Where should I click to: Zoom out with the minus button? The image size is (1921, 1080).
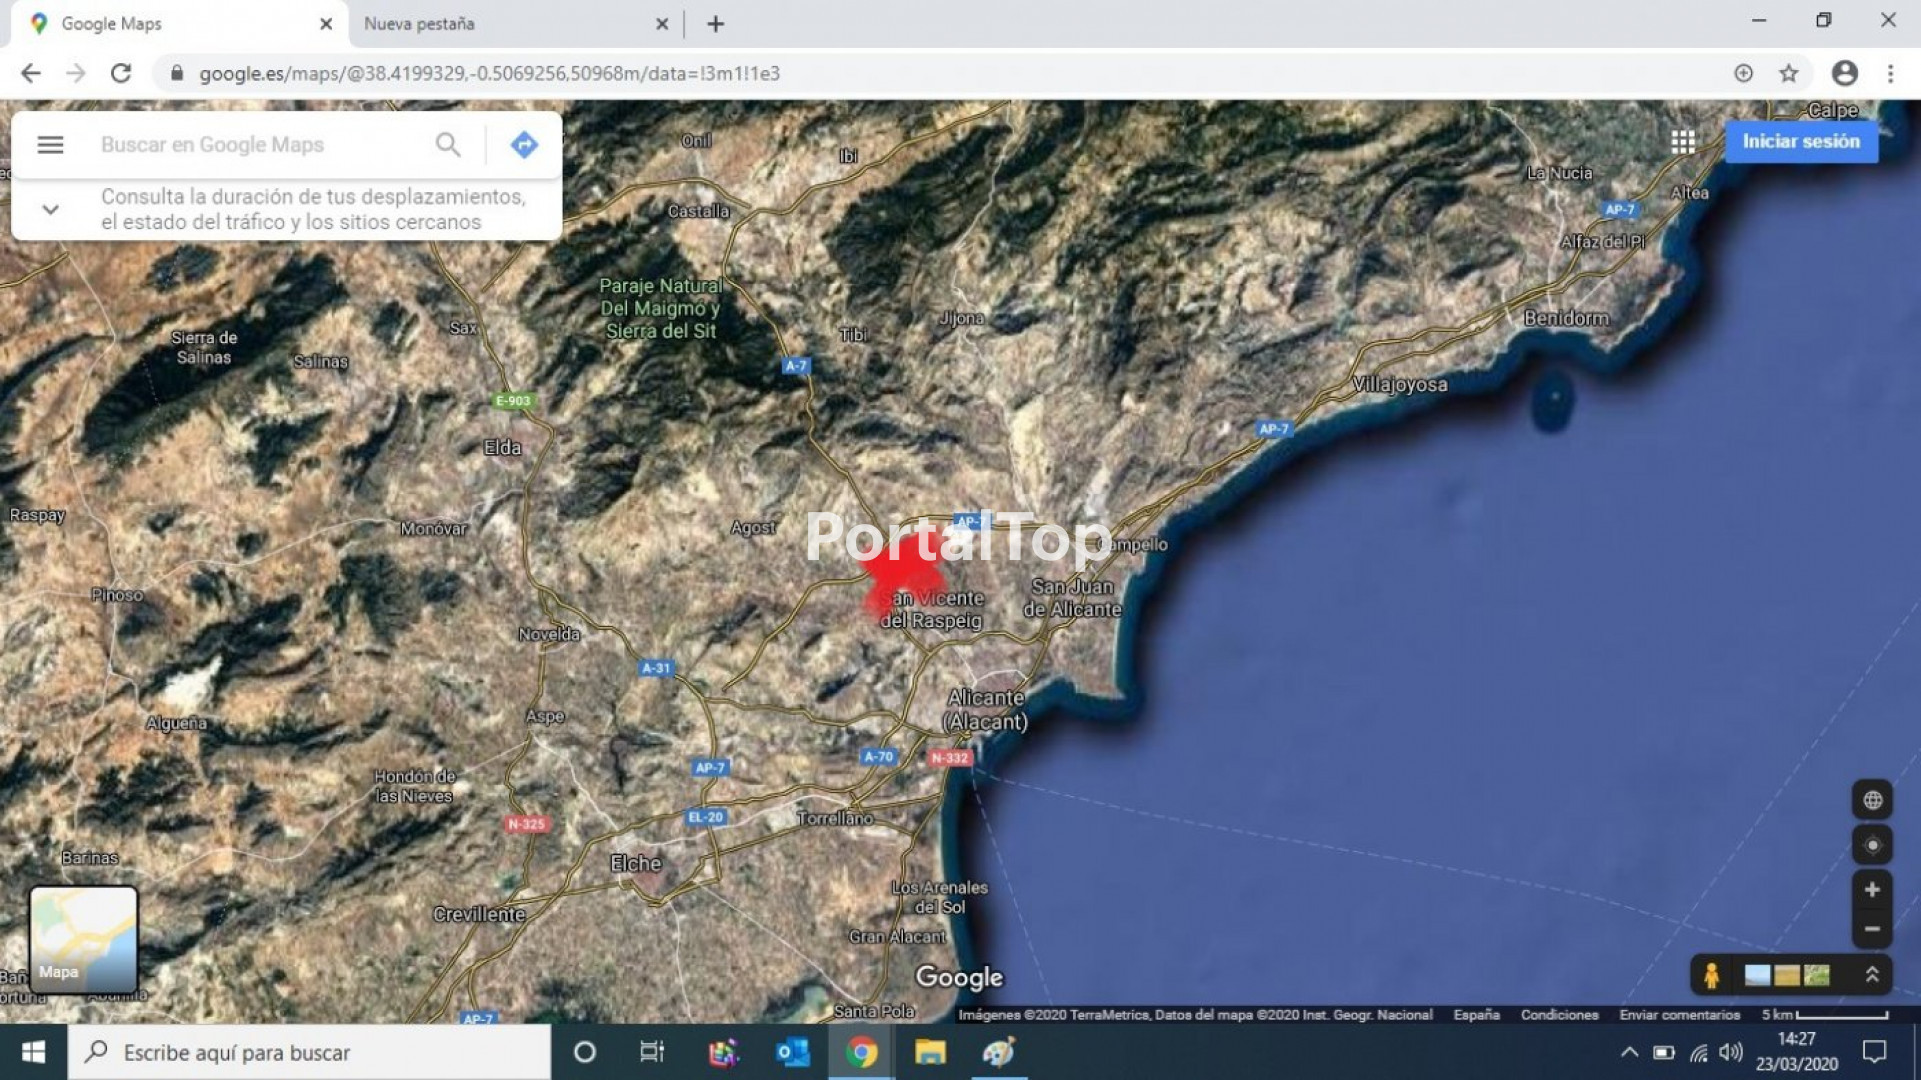click(x=1872, y=929)
